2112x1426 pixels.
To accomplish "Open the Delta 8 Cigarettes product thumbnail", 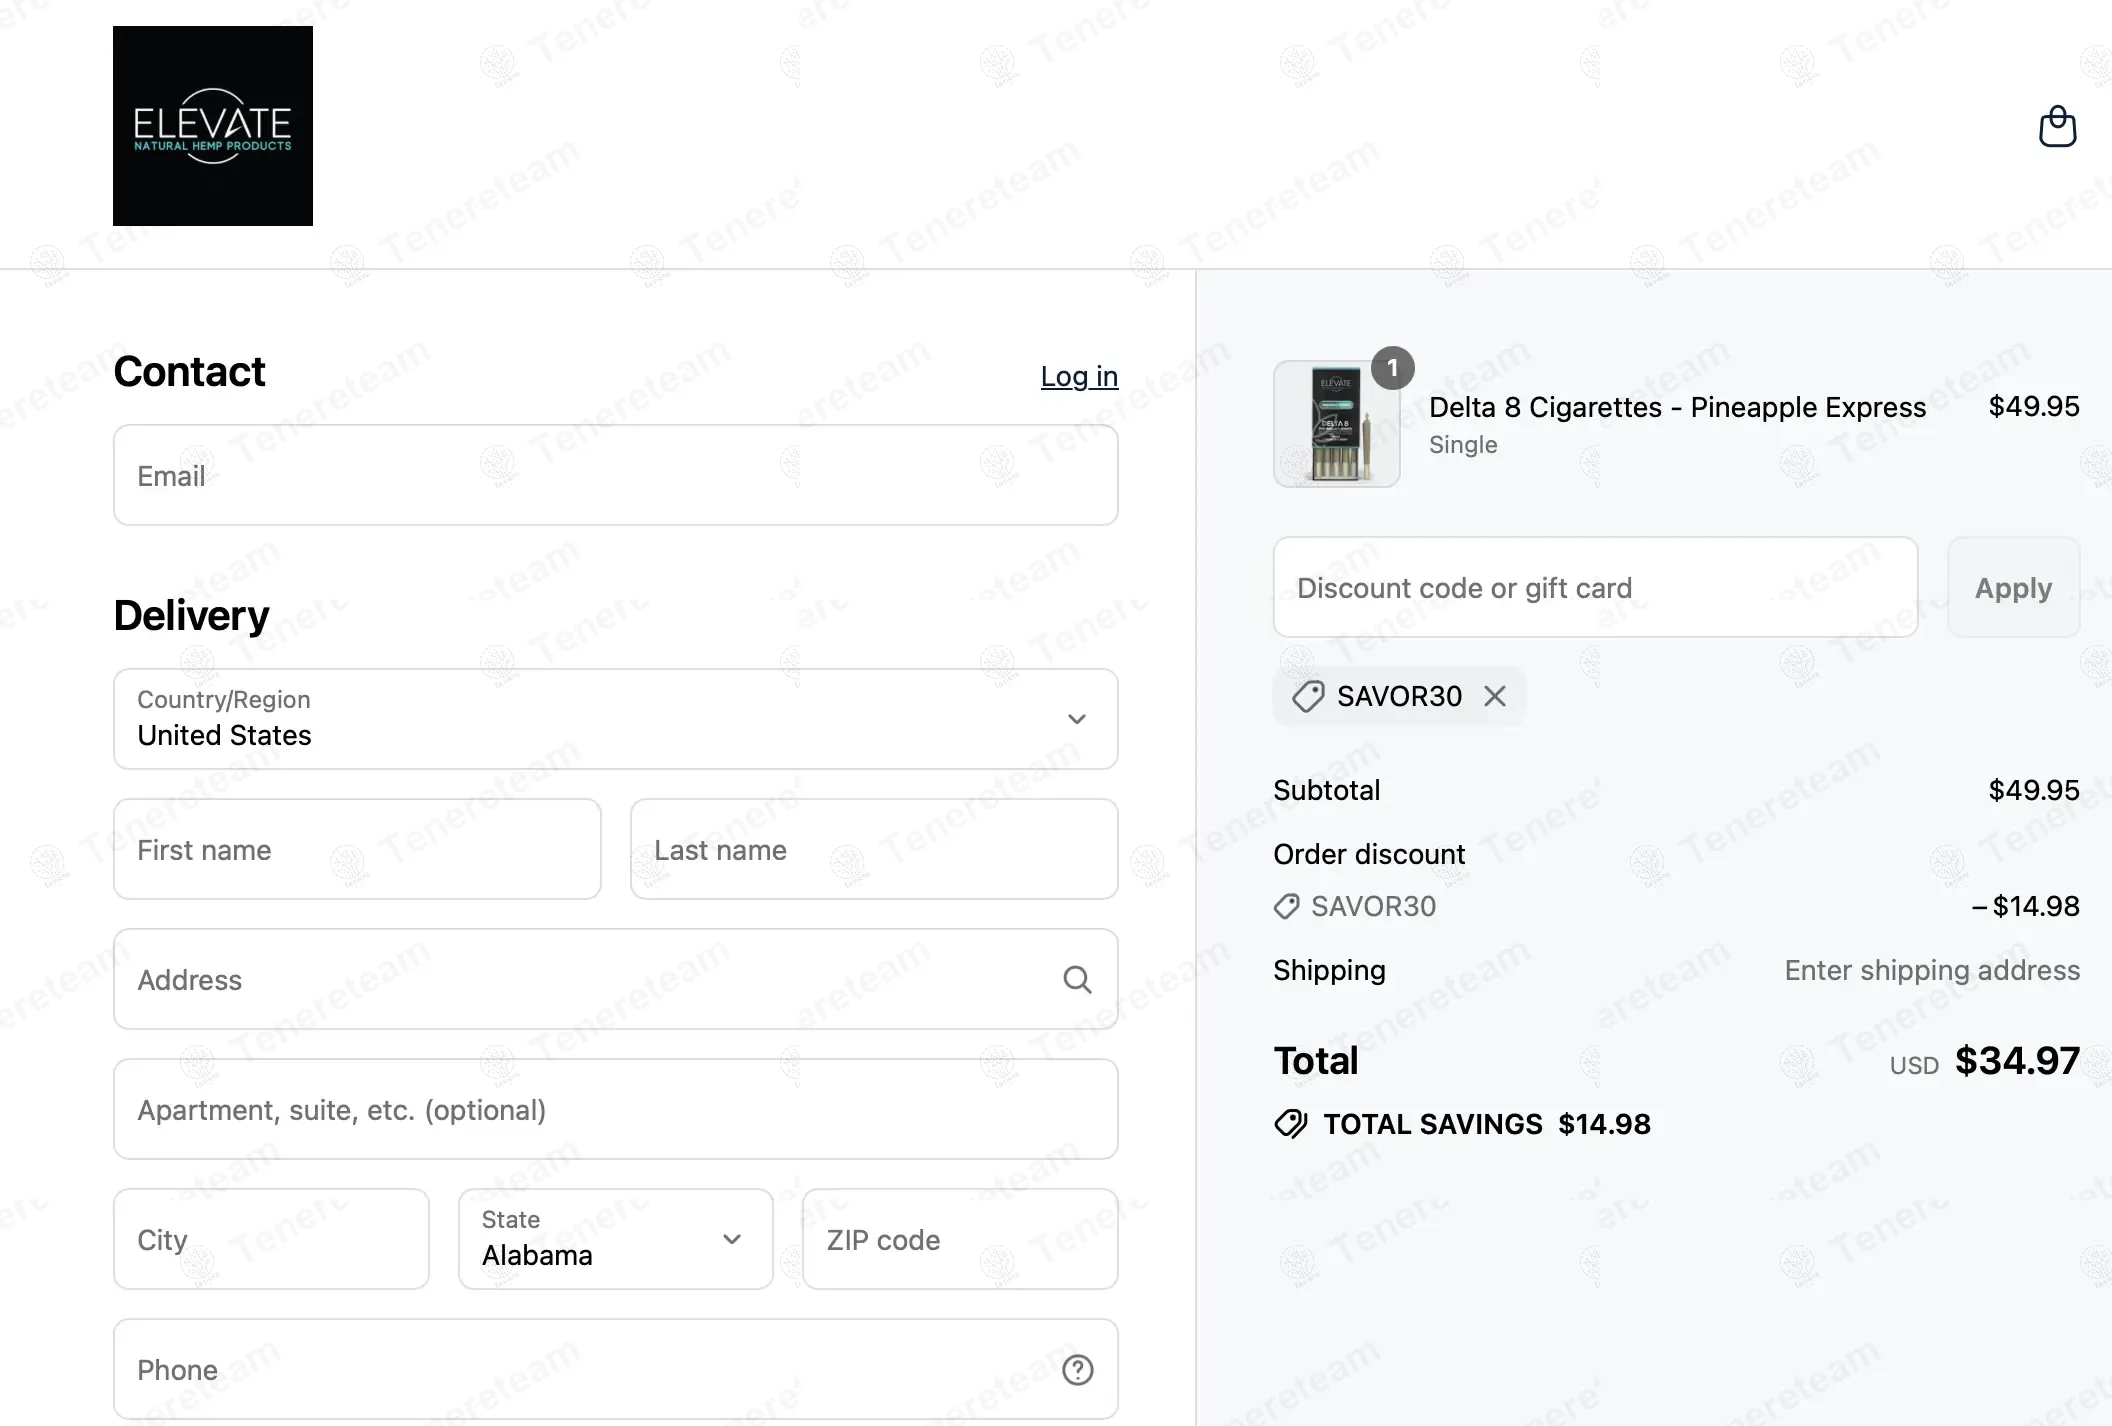I will [1336, 425].
